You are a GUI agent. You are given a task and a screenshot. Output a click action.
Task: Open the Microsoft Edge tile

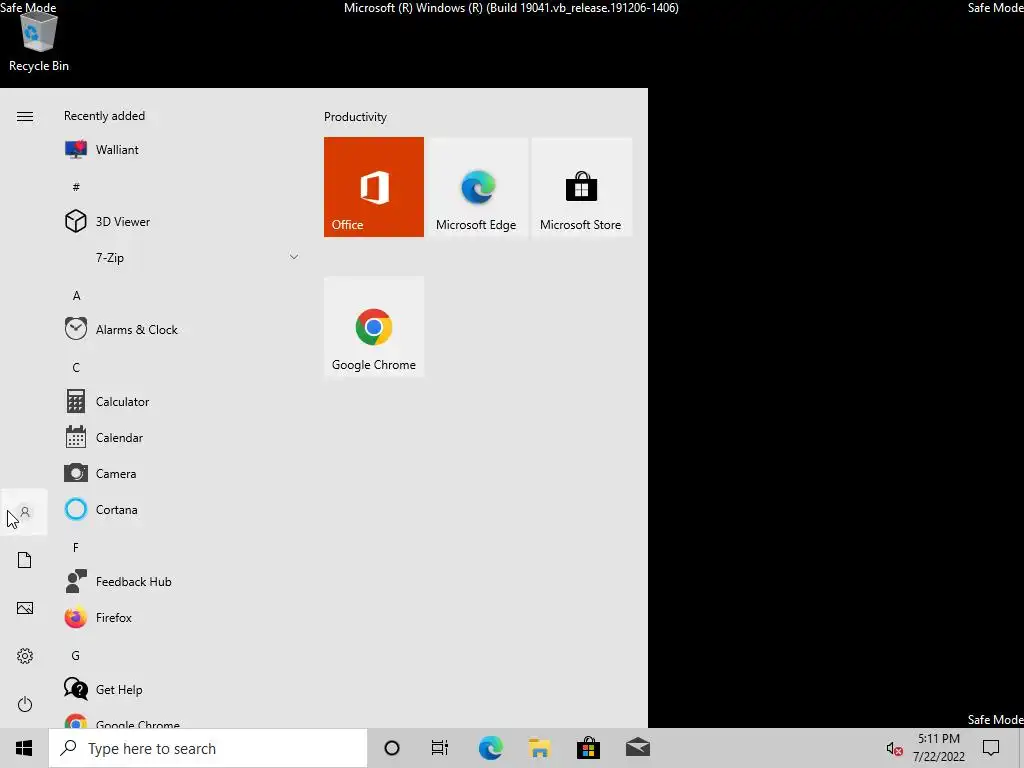click(x=477, y=187)
